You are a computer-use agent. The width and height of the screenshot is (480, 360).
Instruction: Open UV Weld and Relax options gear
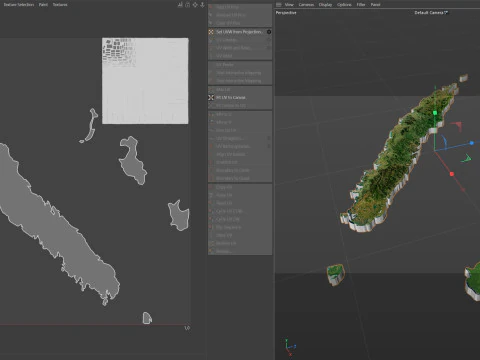pos(269,48)
